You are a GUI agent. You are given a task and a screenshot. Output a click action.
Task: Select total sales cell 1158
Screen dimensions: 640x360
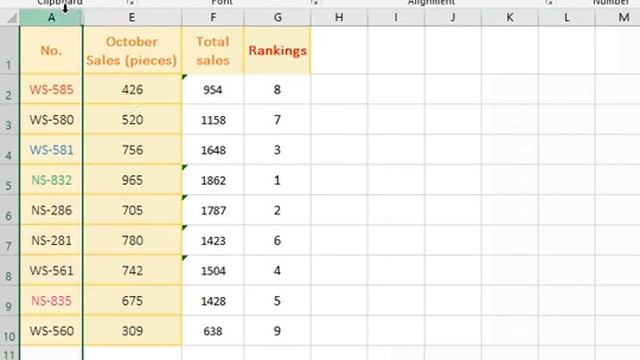213,120
